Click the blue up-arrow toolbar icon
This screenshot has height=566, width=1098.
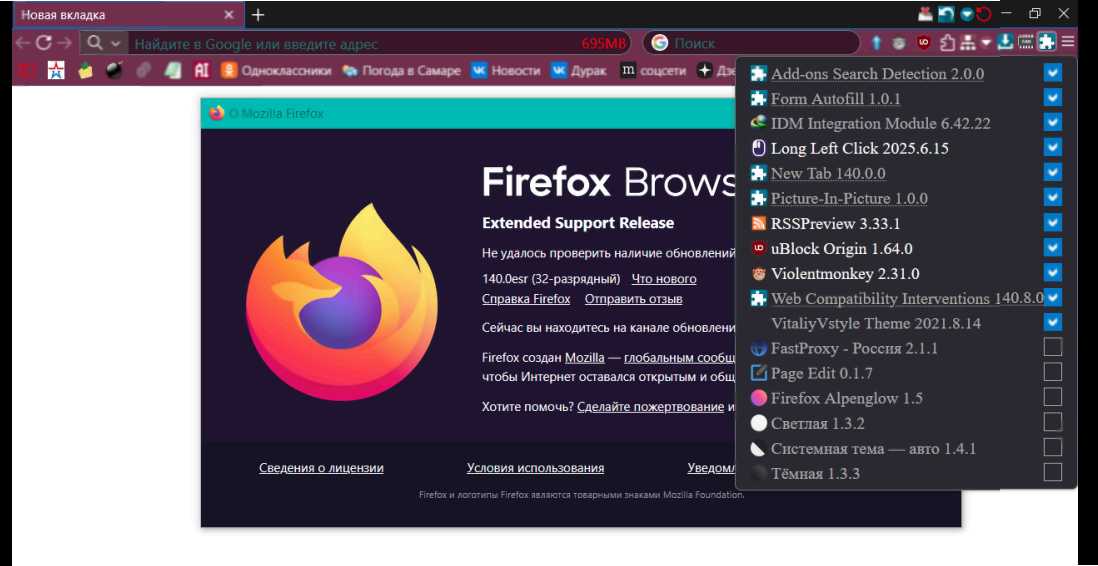pyautogui.click(x=877, y=43)
